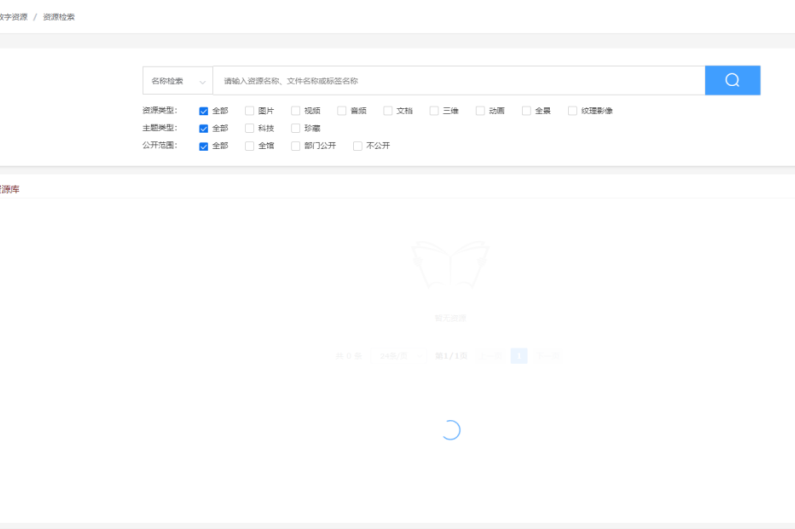
Task: Uncheck 全部 in the 资源类型 row
Action: [x=203, y=111]
